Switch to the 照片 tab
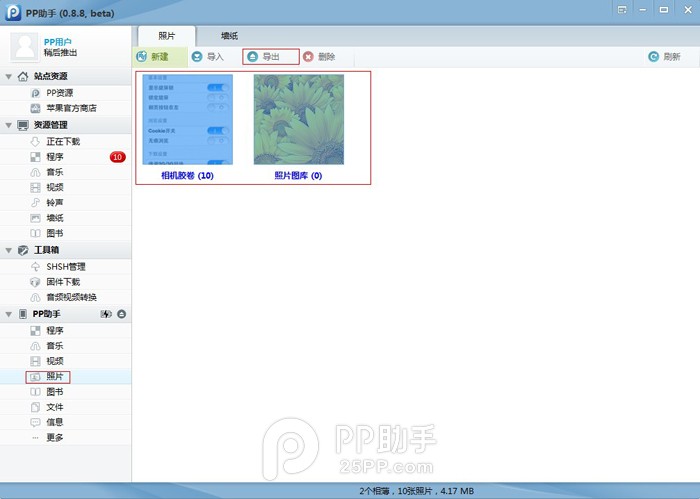Viewport: 700px width, 499px height. (167, 36)
